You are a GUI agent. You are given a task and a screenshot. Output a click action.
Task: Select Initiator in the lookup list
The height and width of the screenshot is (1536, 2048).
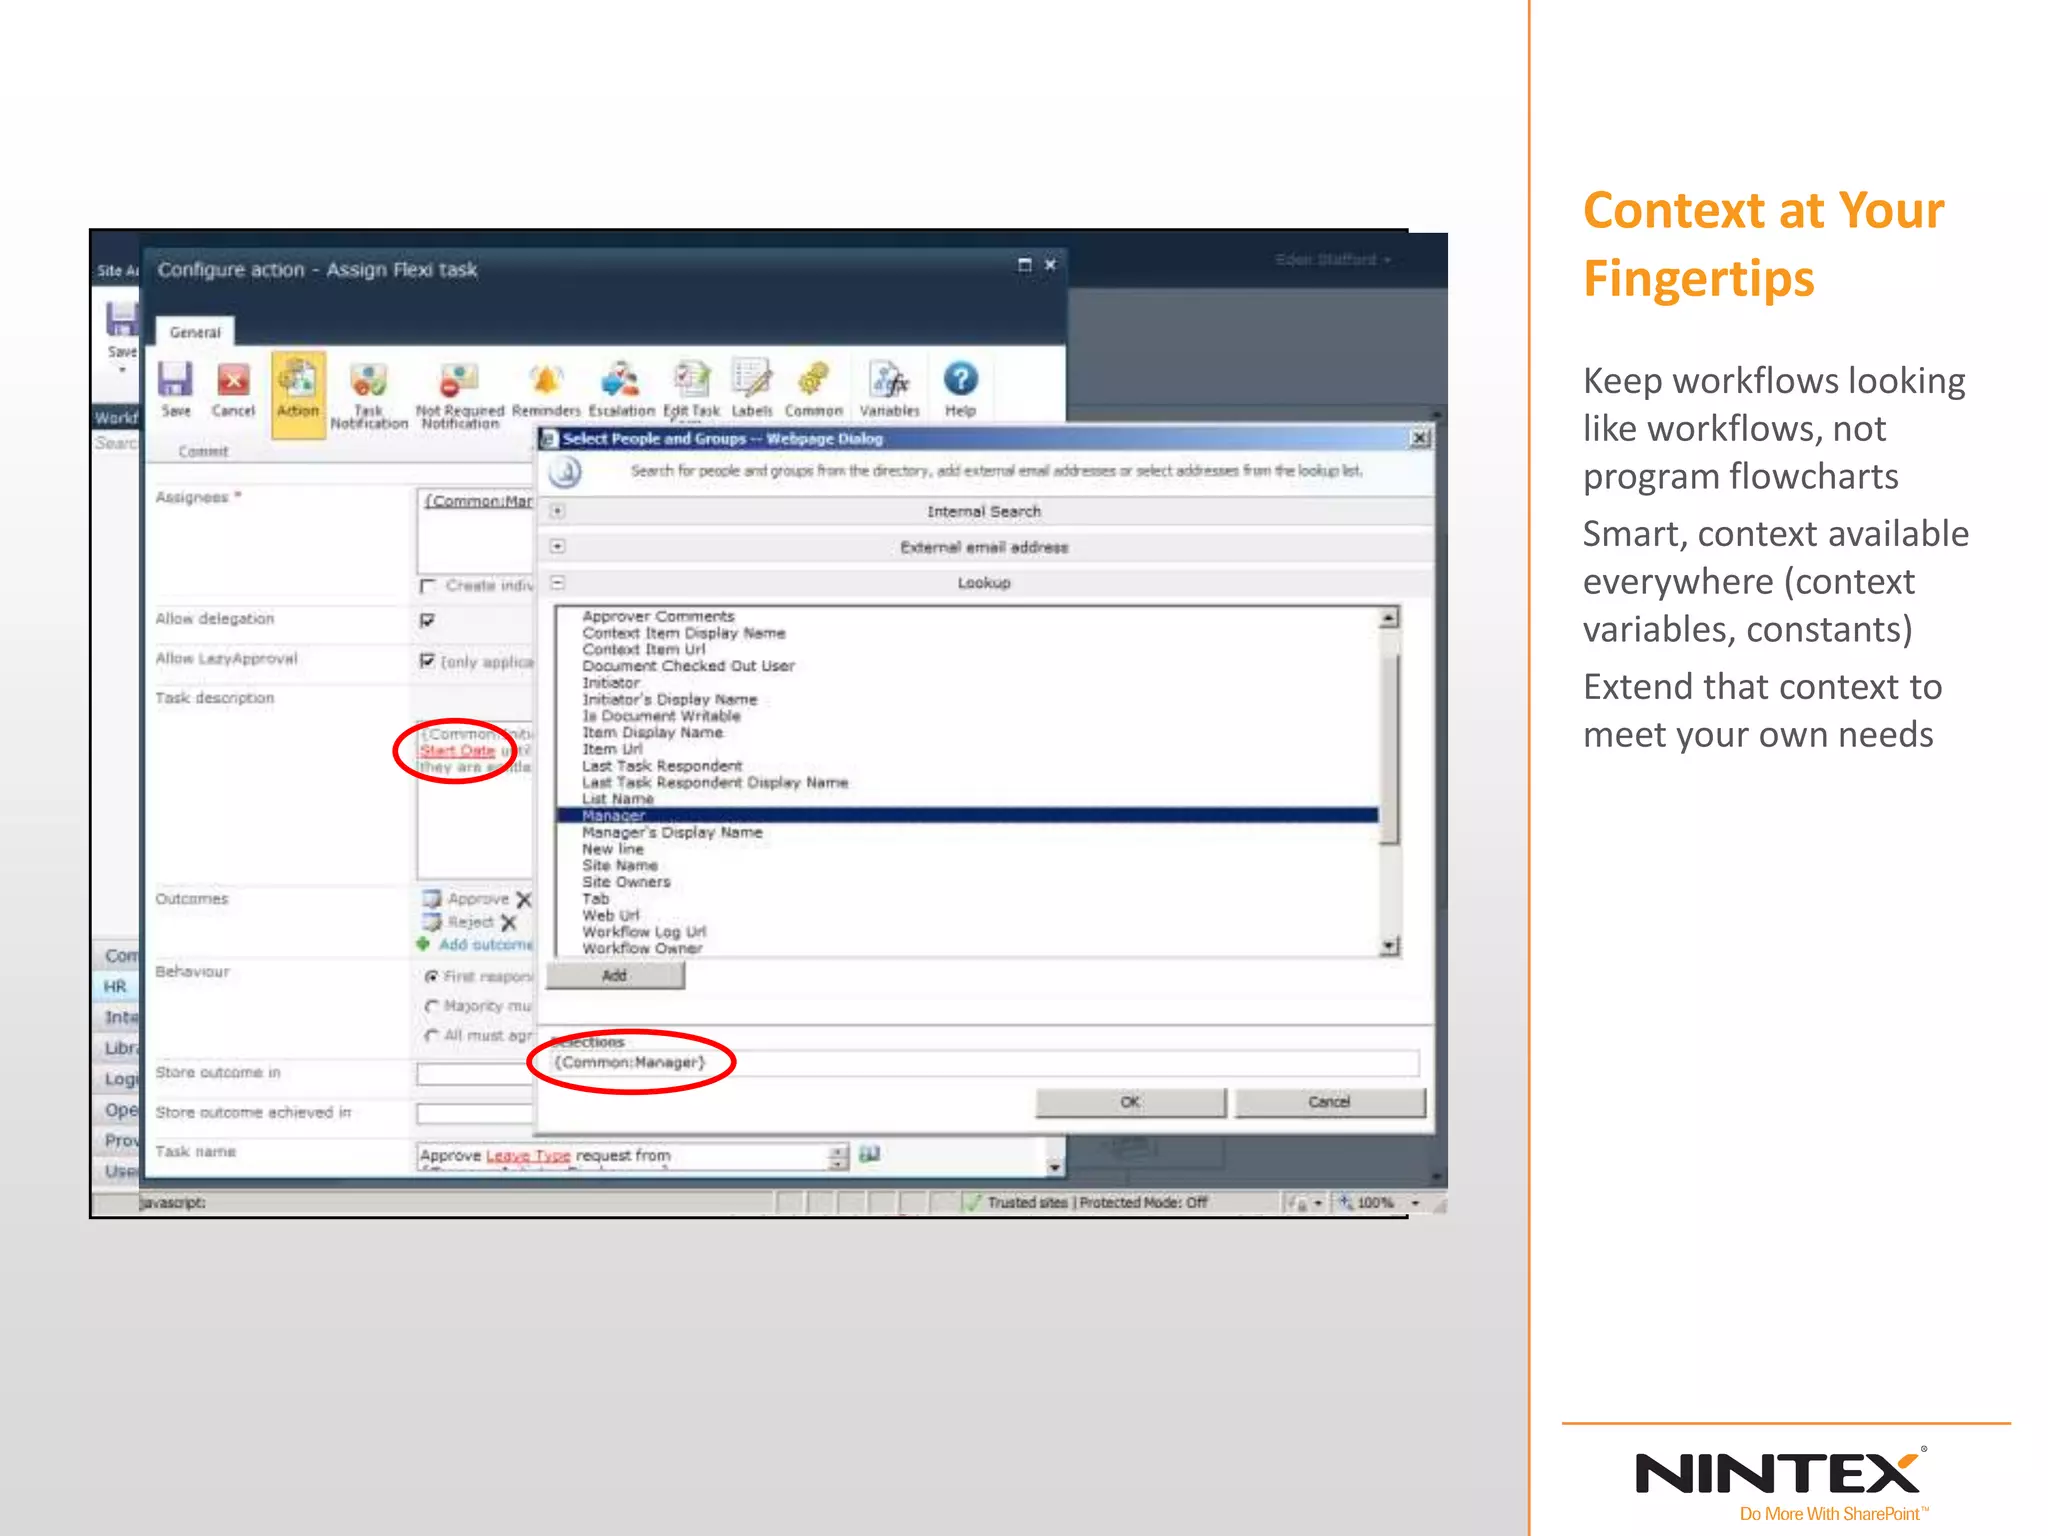[611, 683]
